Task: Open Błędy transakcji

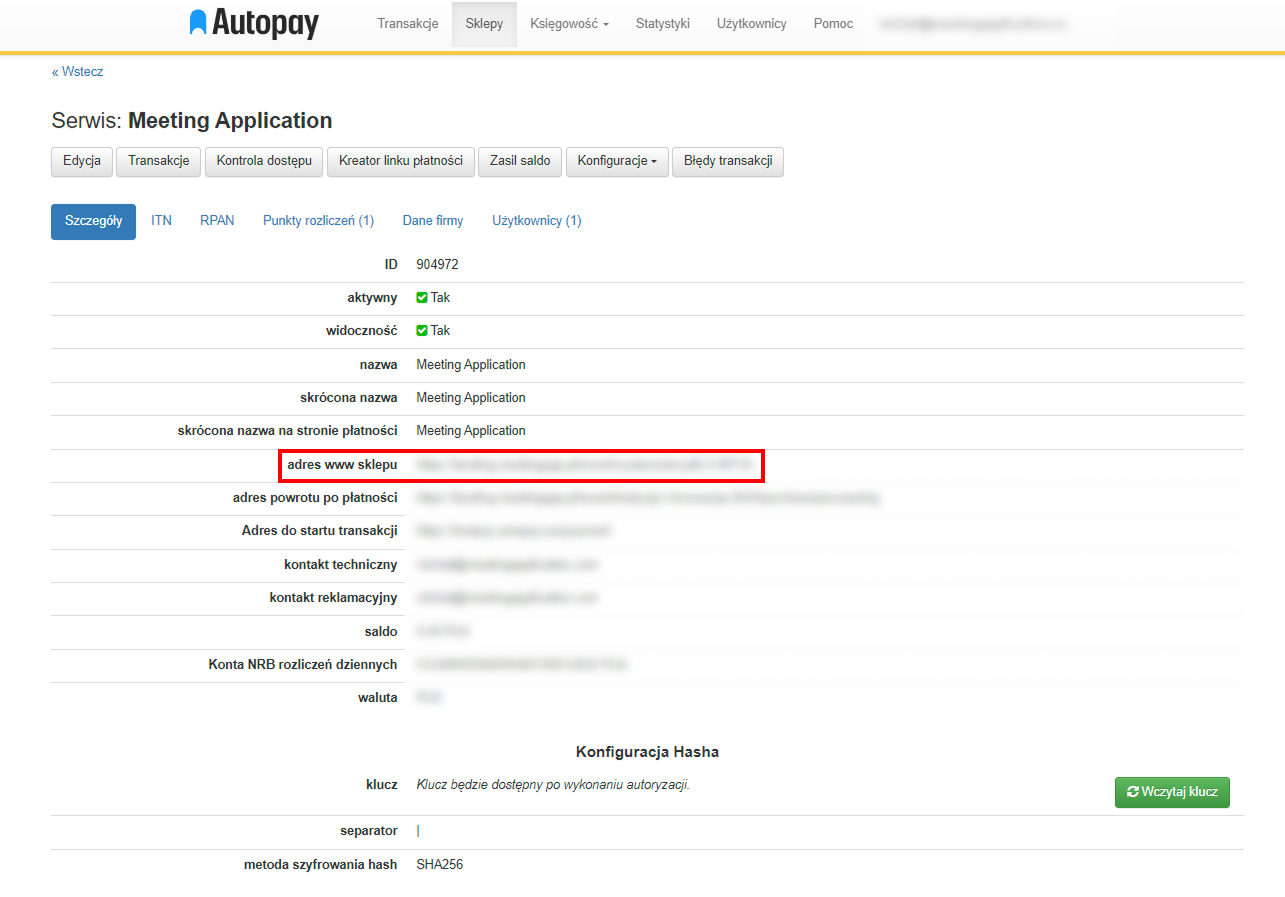Action: [x=728, y=161]
